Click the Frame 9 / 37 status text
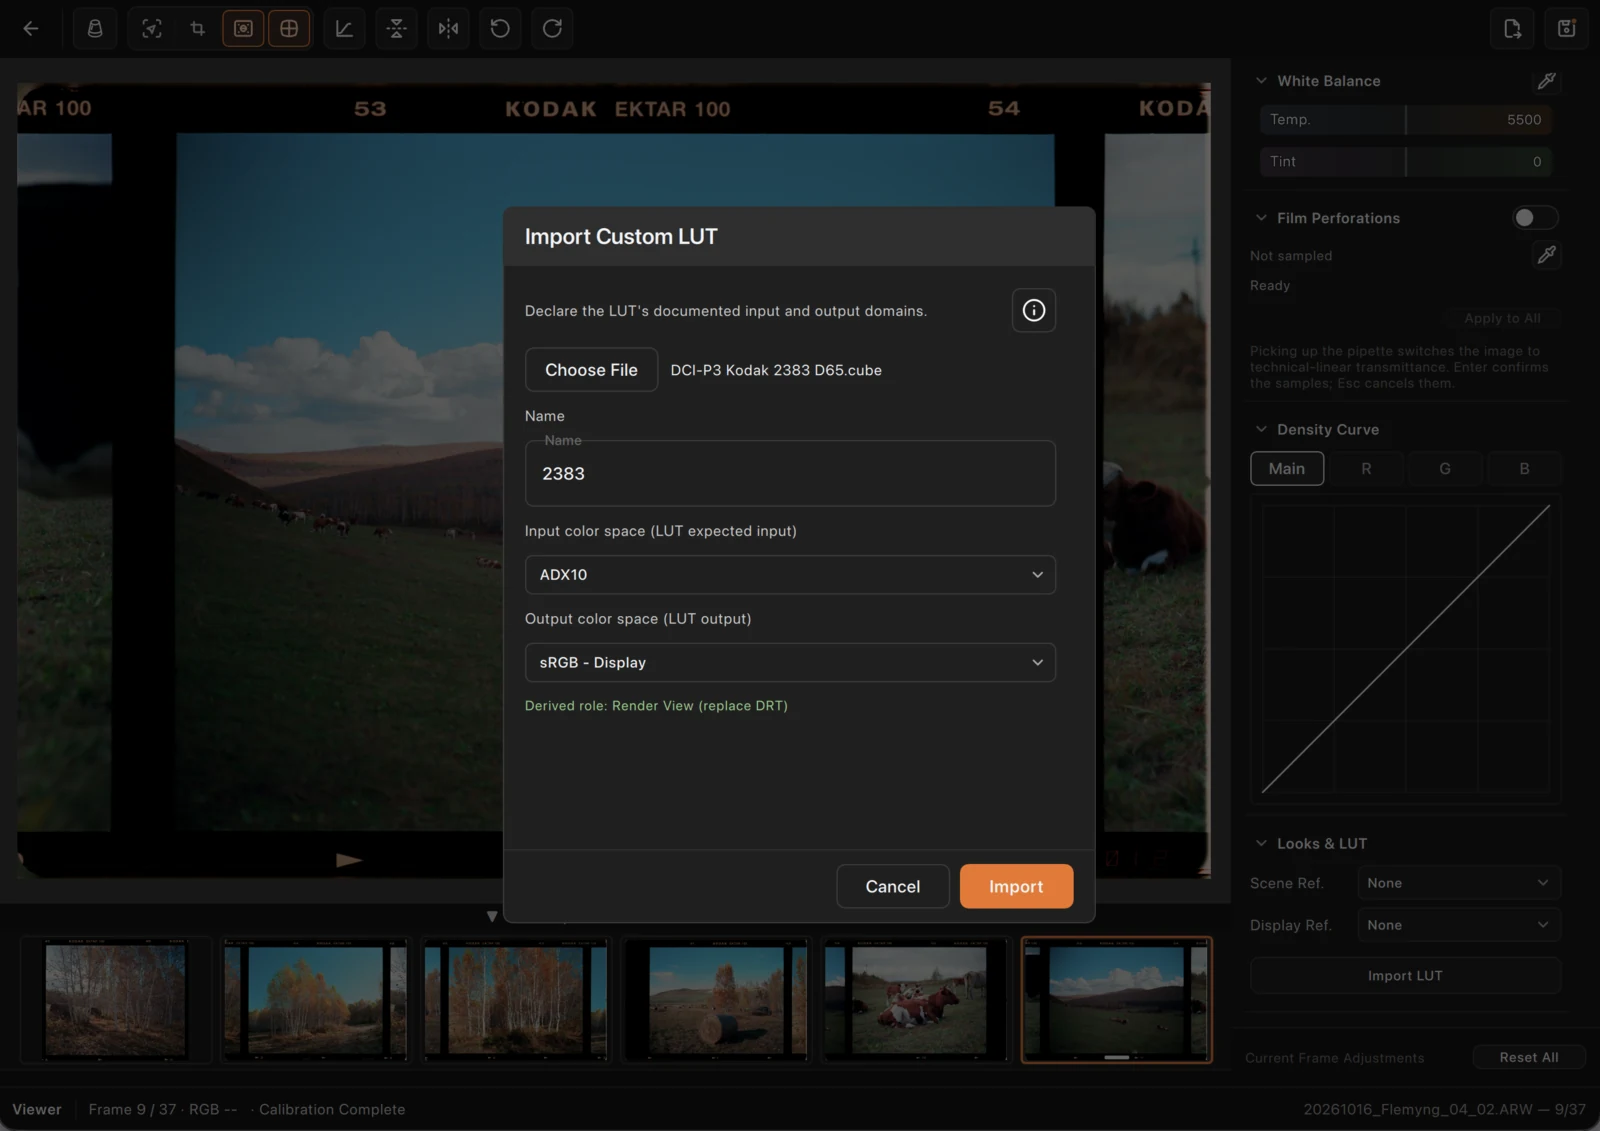 tap(132, 1109)
